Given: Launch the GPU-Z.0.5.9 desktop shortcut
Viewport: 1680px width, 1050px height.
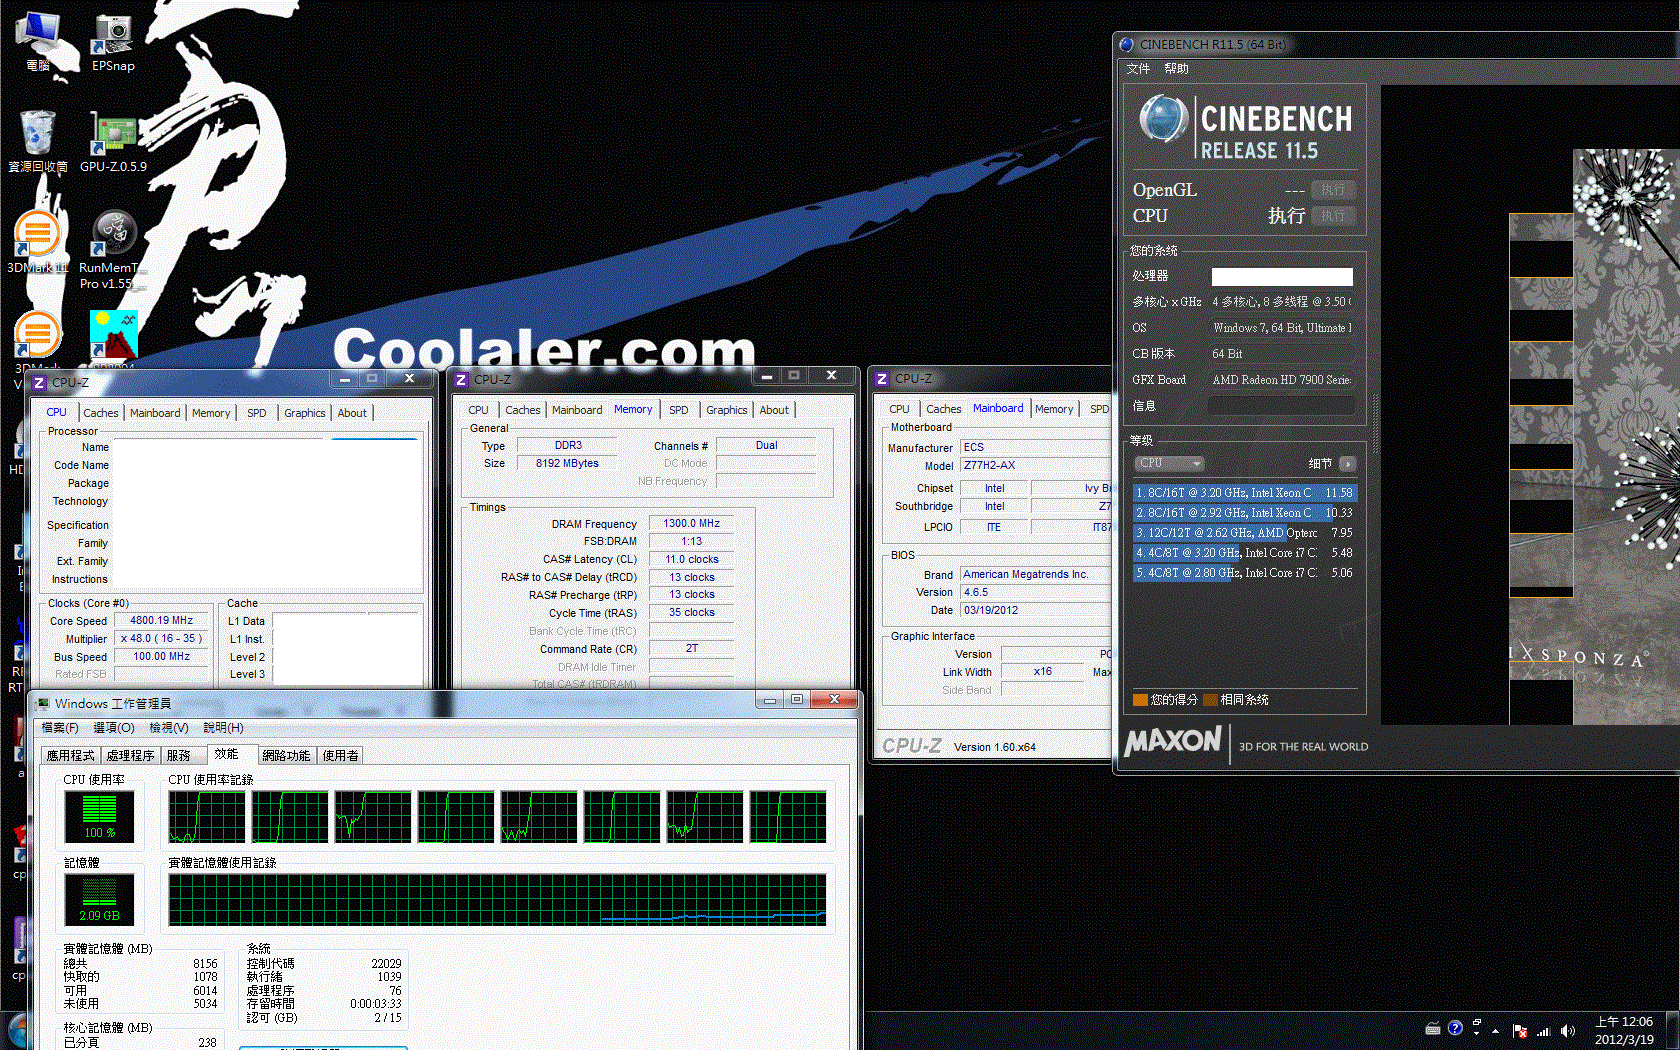Looking at the screenshot, I should (113, 140).
